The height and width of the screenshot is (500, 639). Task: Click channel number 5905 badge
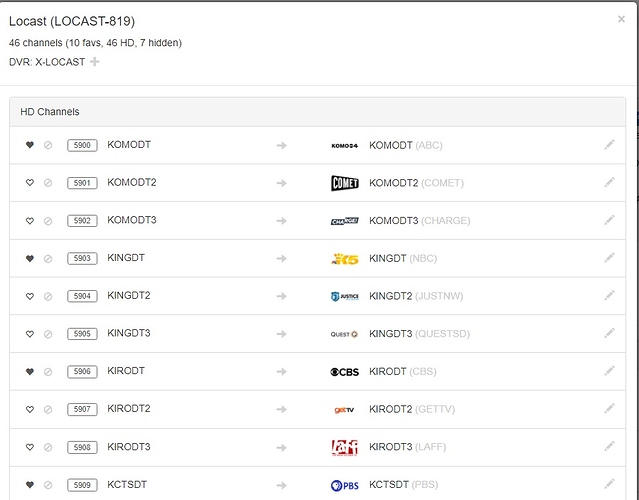pos(83,334)
